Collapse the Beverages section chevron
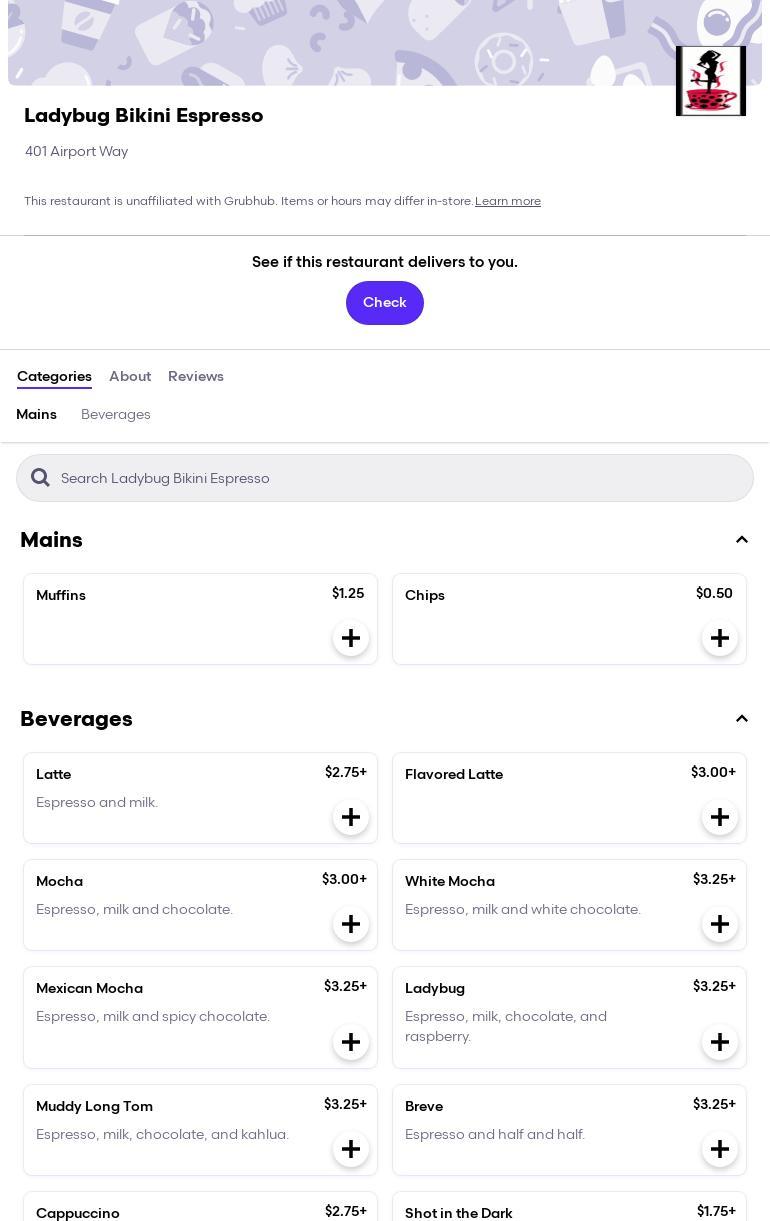The height and width of the screenshot is (1221, 770). pos(742,719)
